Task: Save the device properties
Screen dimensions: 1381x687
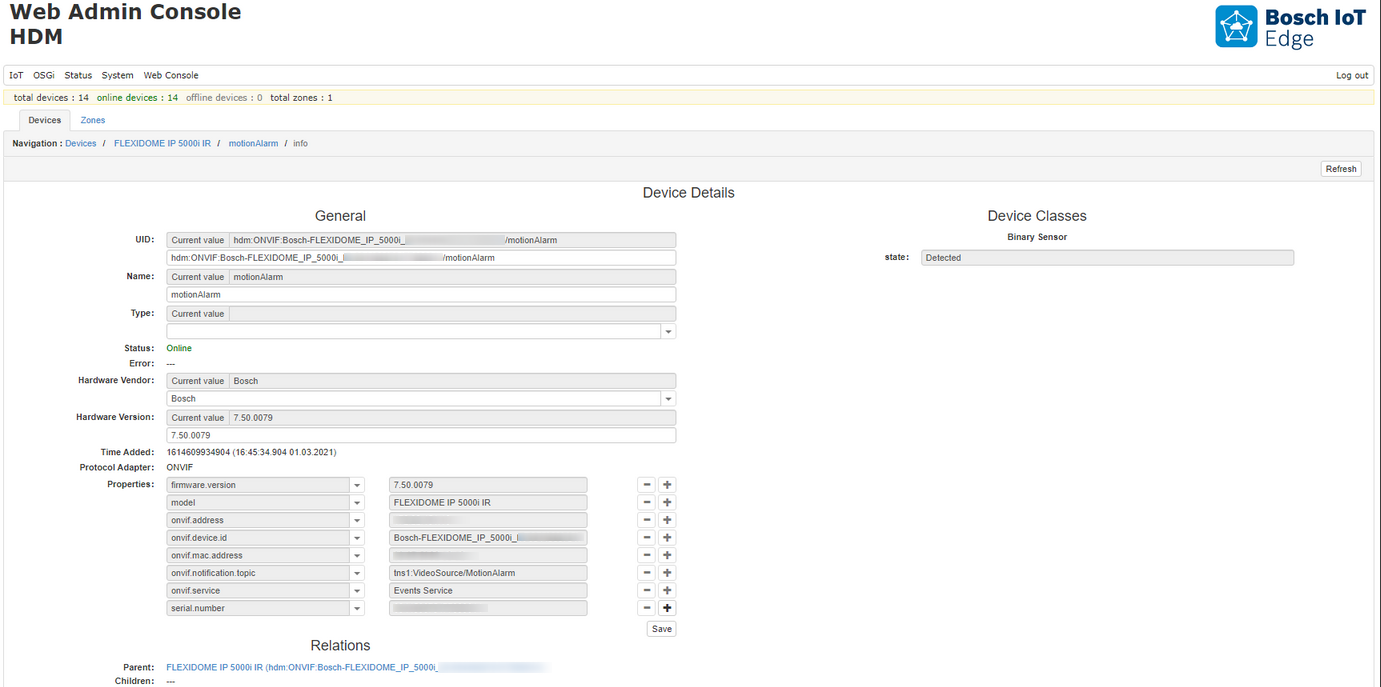Action: pyautogui.click(x=661, y=629)
